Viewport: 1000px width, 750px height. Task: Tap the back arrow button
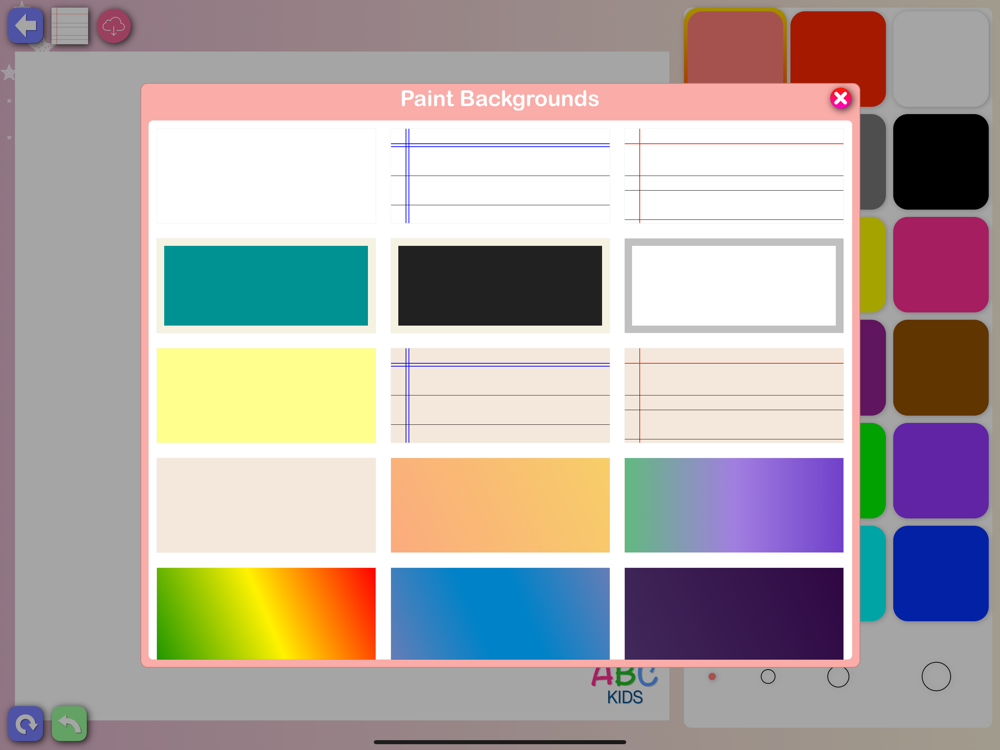click(x=26, y=26)
